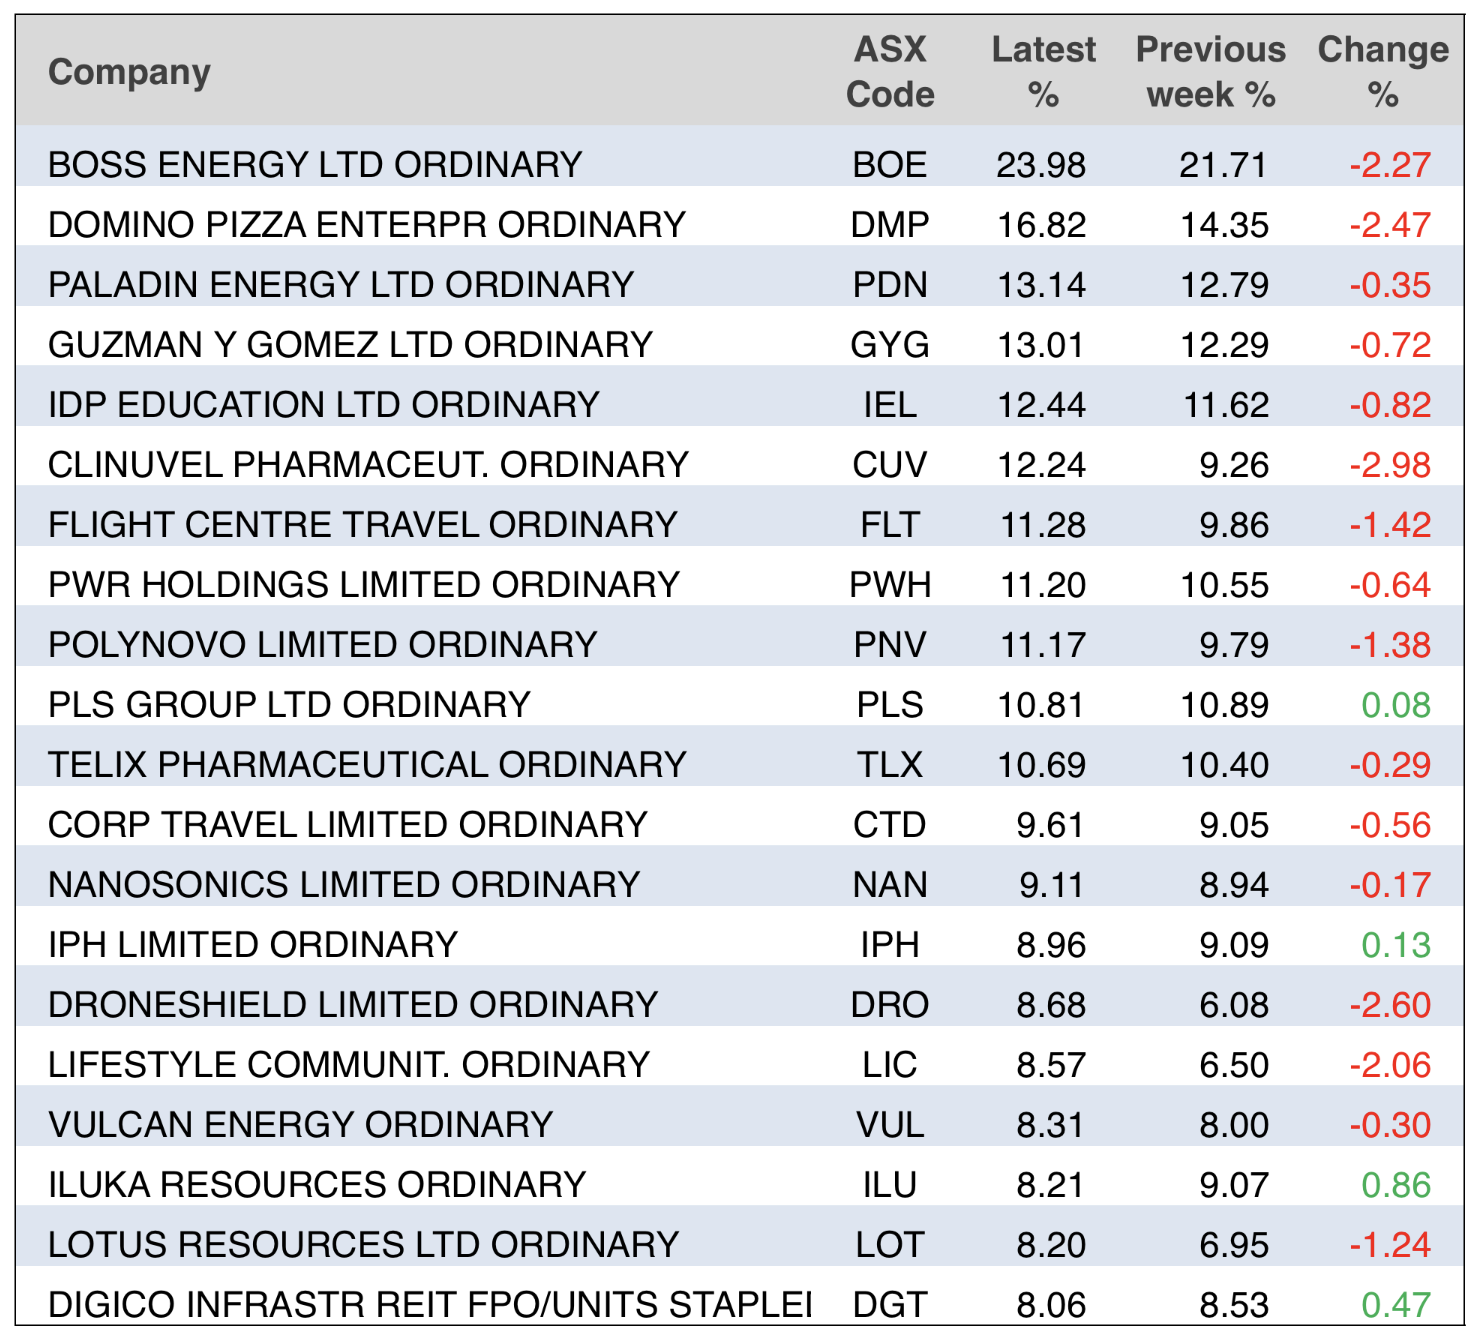Click the Company column header
Viewport: 1476px width, 1340px height.
click(x=130, y=72)
